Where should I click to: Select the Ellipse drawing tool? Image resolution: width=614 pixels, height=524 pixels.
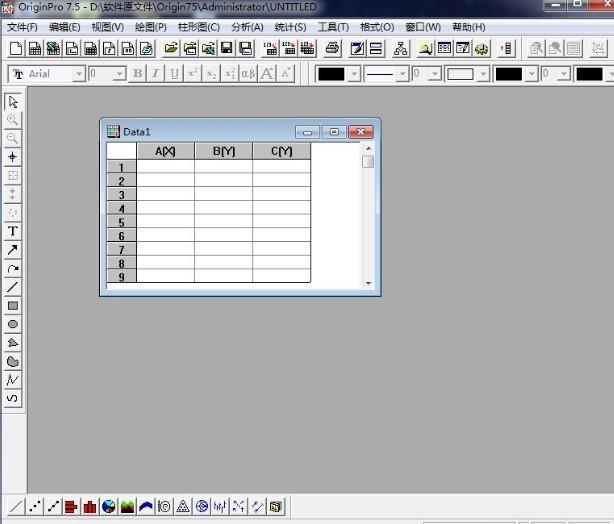tap(13, 324)
